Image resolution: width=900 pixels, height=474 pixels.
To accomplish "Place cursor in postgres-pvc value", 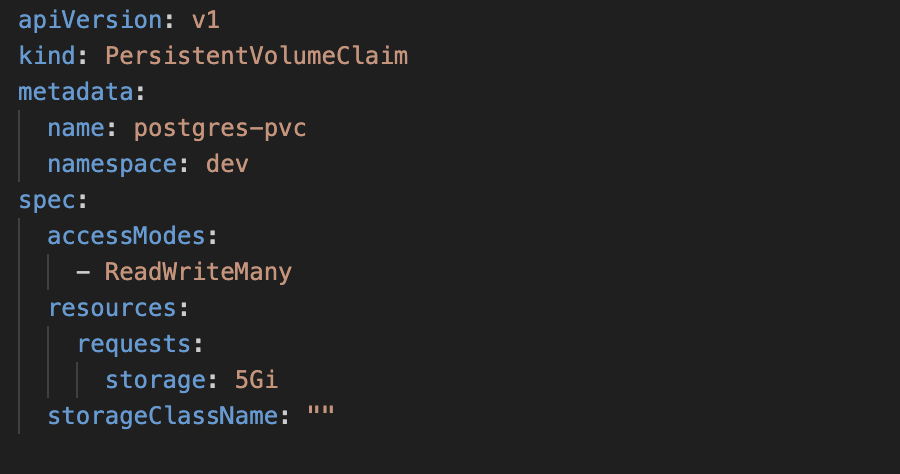I will [x=220, y=129].
